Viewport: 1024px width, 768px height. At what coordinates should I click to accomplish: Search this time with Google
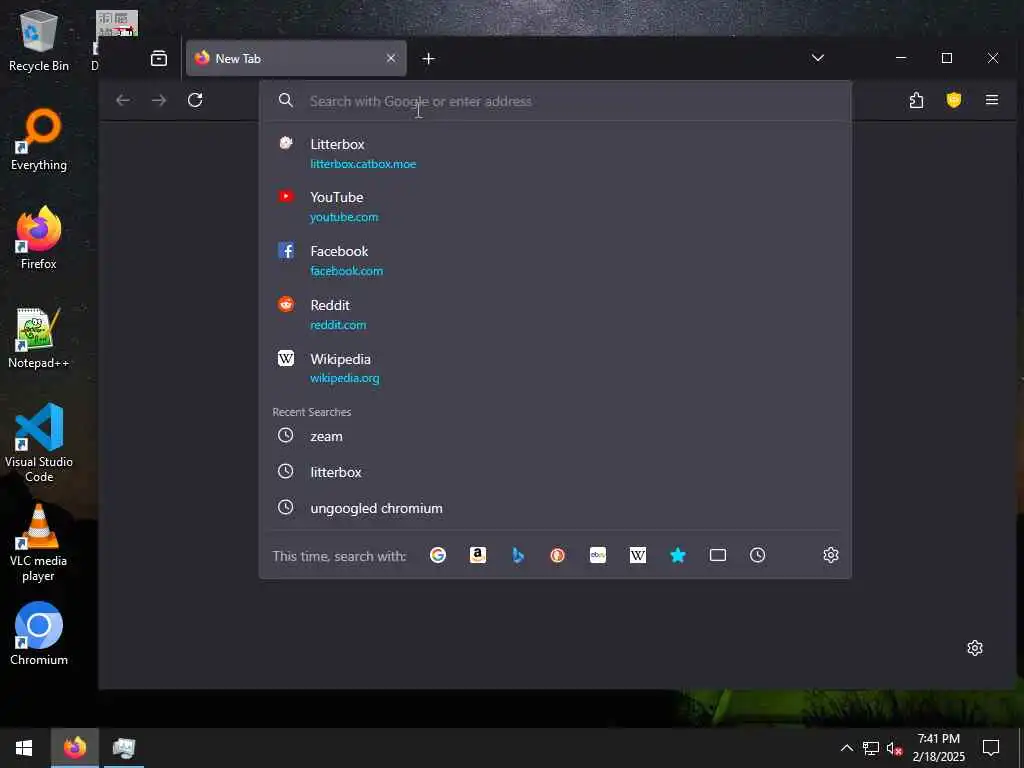pyautogui.click(x=438, y=555)
